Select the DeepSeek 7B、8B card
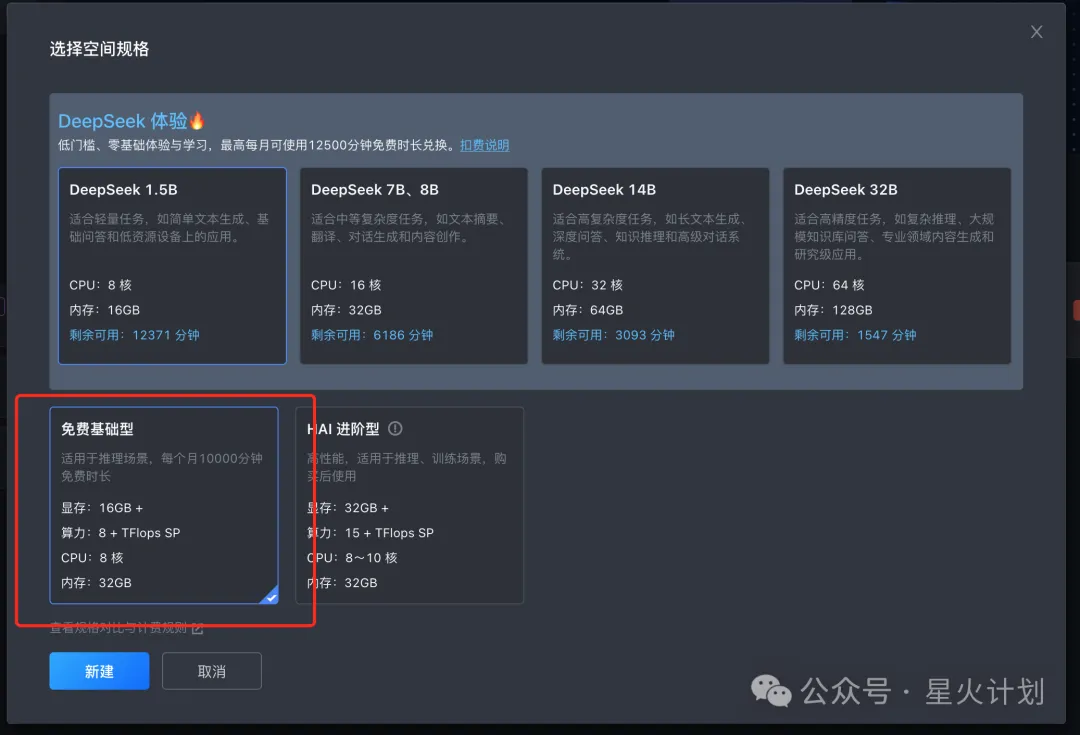The width and height of the screenshot is (1080, 735). (x=413, y=266)
